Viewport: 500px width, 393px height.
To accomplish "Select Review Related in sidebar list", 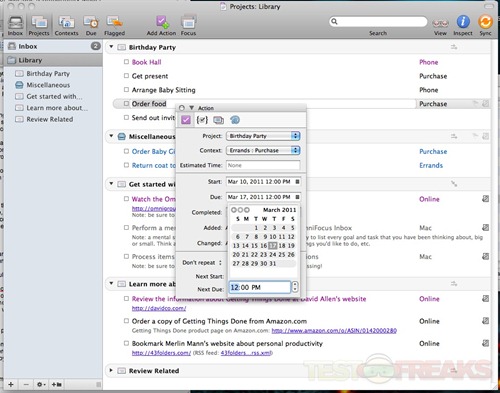I will pos(49,119).
